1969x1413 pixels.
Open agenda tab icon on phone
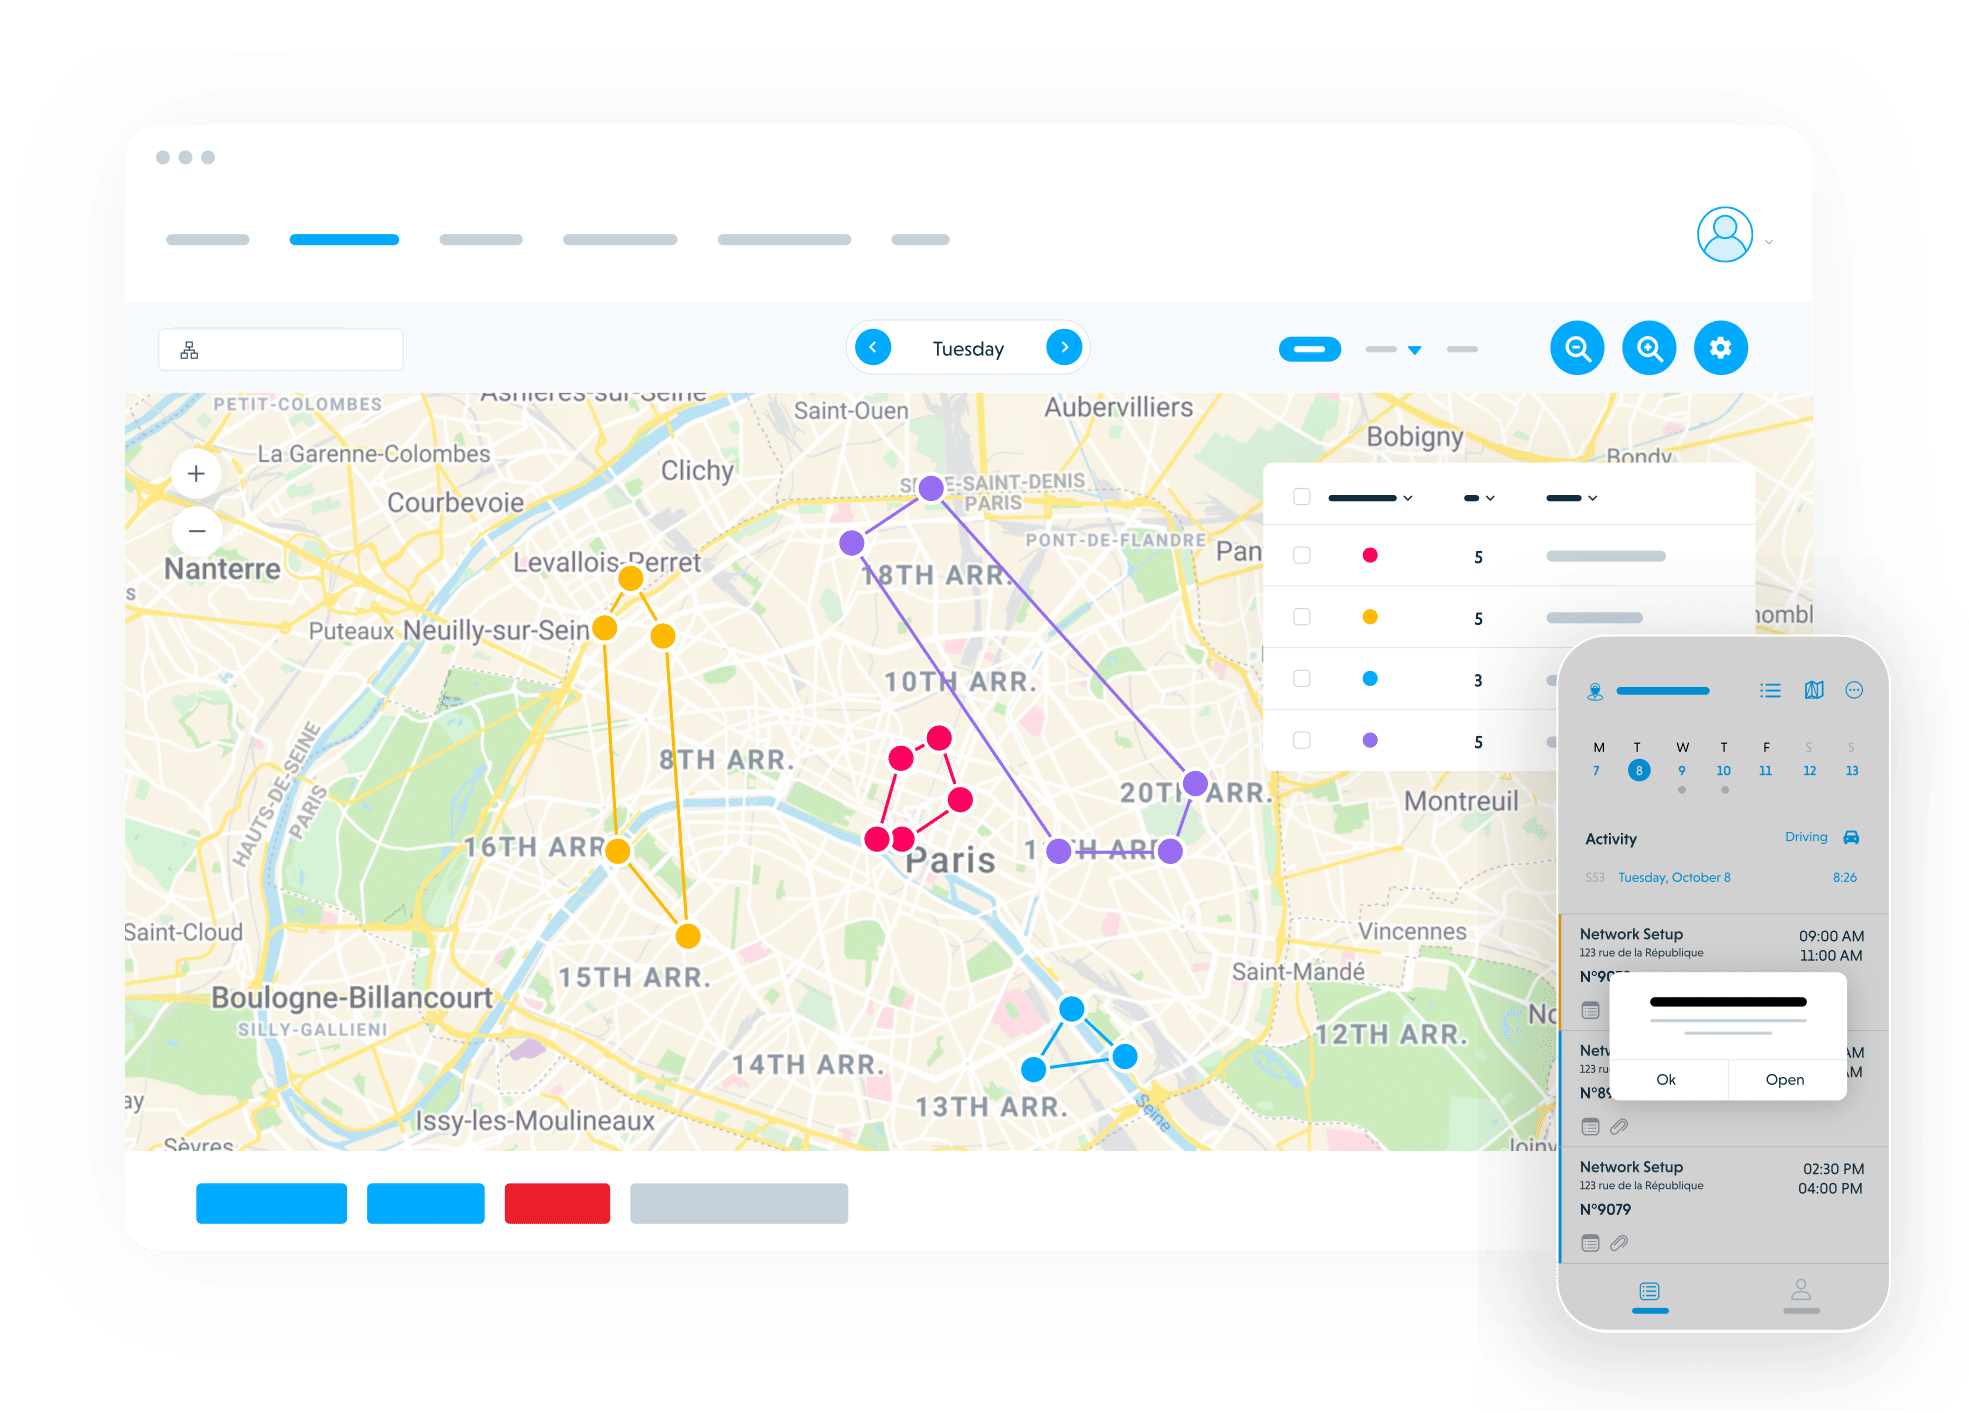click(x=1650, y=1291)
